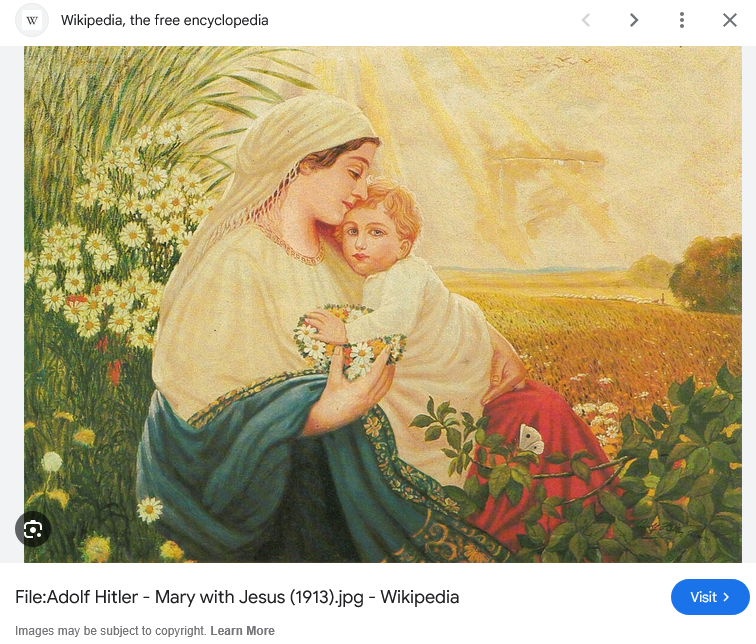Search this image with Google Lens icon

pos(33,529)
